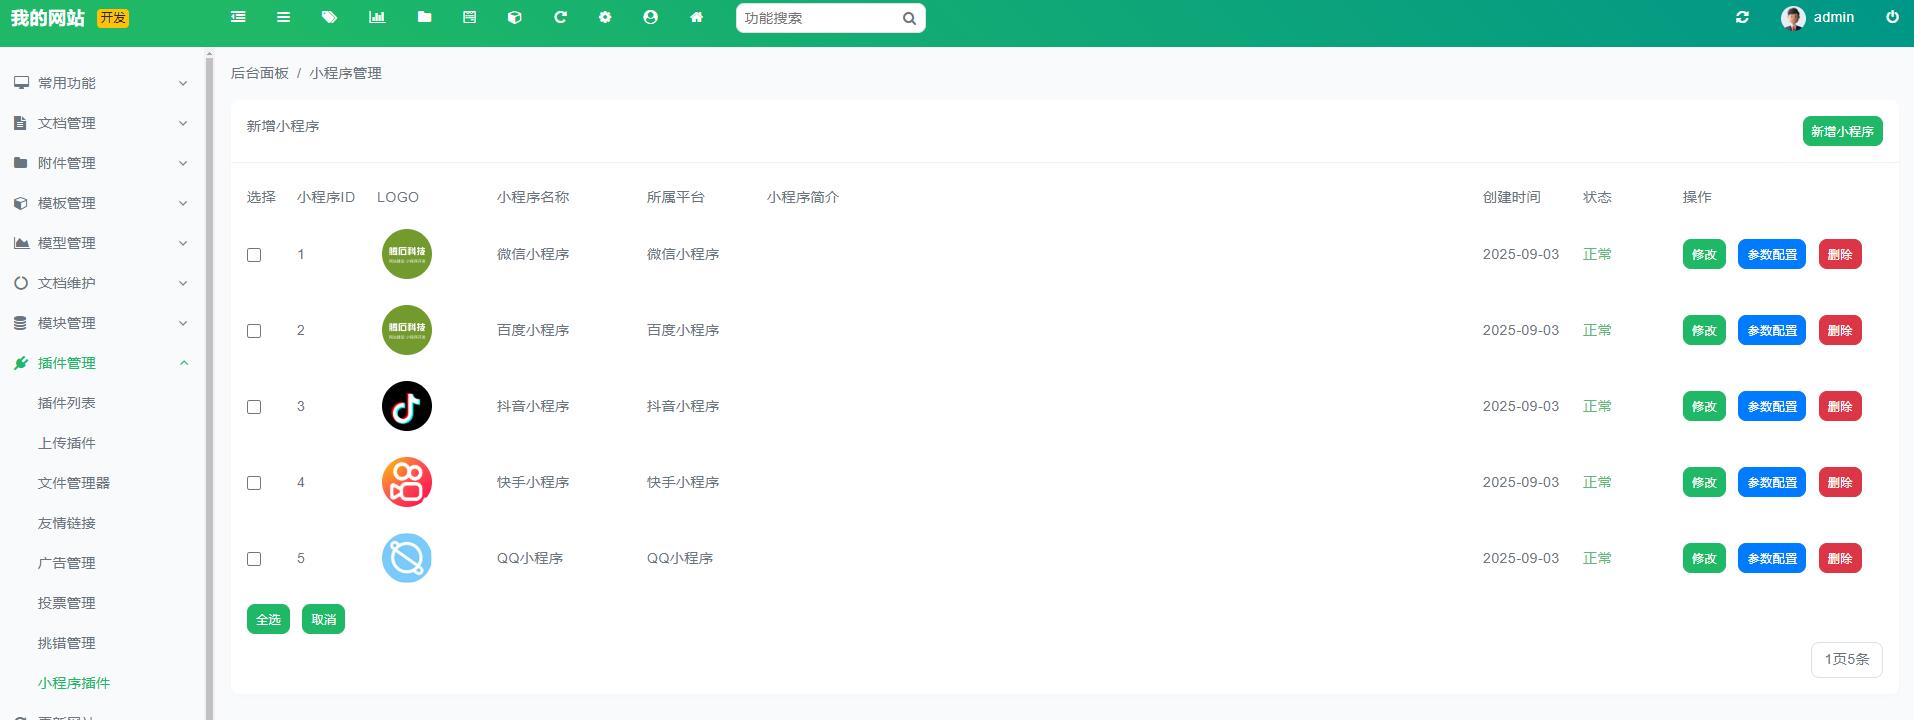Expand the 常用功能 sidebar menu

(100, 83)
